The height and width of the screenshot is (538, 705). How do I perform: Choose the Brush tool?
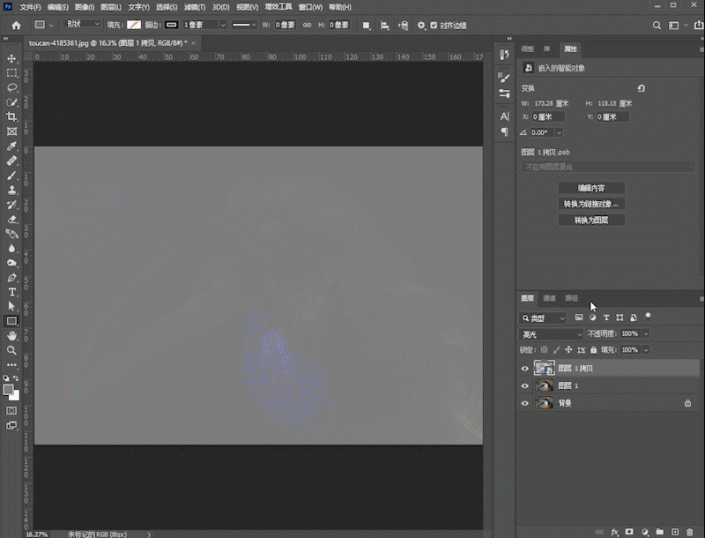(x=12, y=175)
